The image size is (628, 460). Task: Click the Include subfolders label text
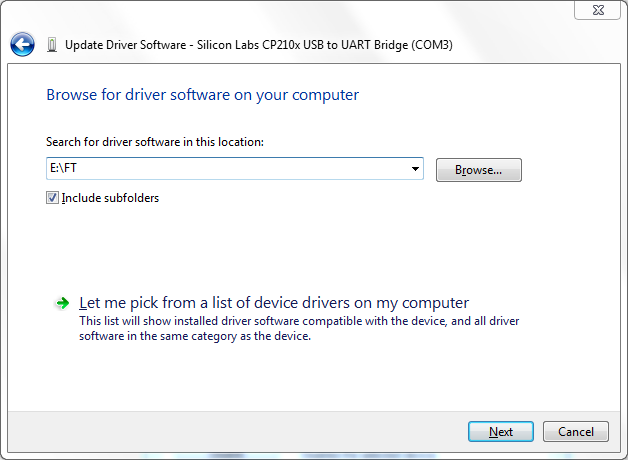point(110,198)
